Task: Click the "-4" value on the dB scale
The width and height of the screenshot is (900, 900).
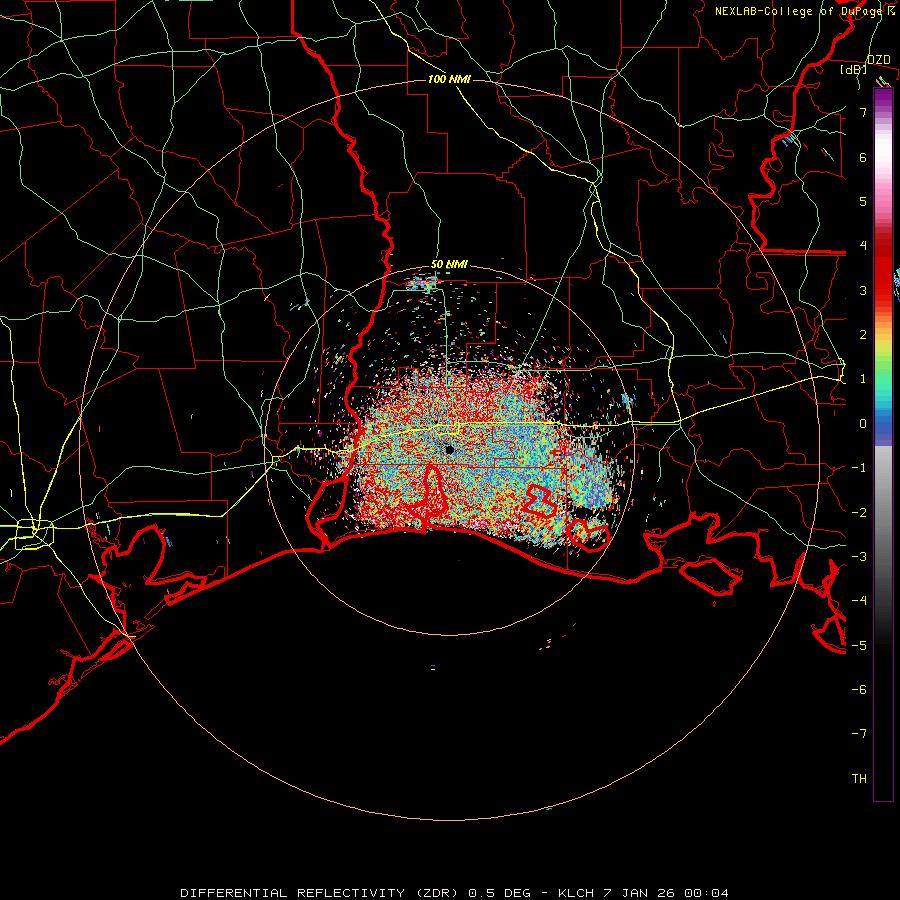Action: point(859,601)
